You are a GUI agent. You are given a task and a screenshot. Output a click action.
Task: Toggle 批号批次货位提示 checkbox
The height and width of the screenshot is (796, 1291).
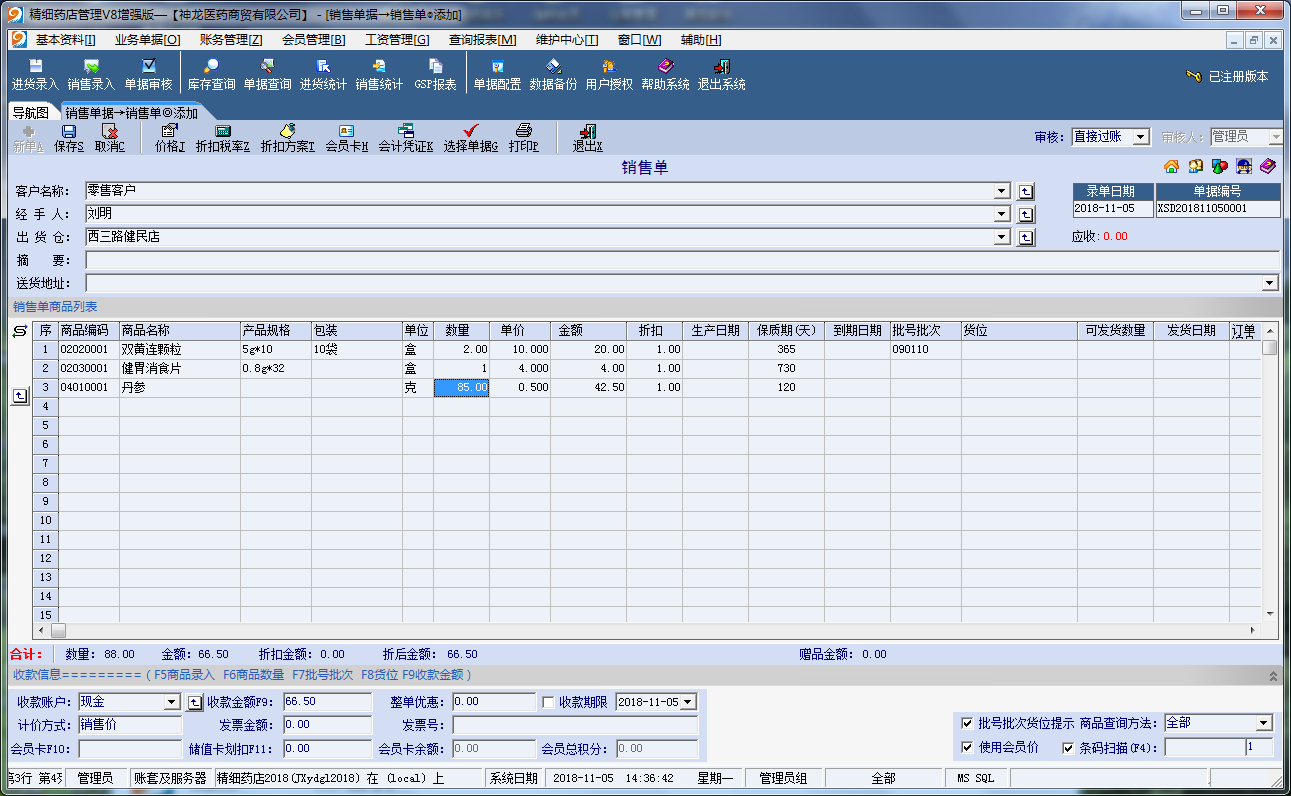pos(967,723)
